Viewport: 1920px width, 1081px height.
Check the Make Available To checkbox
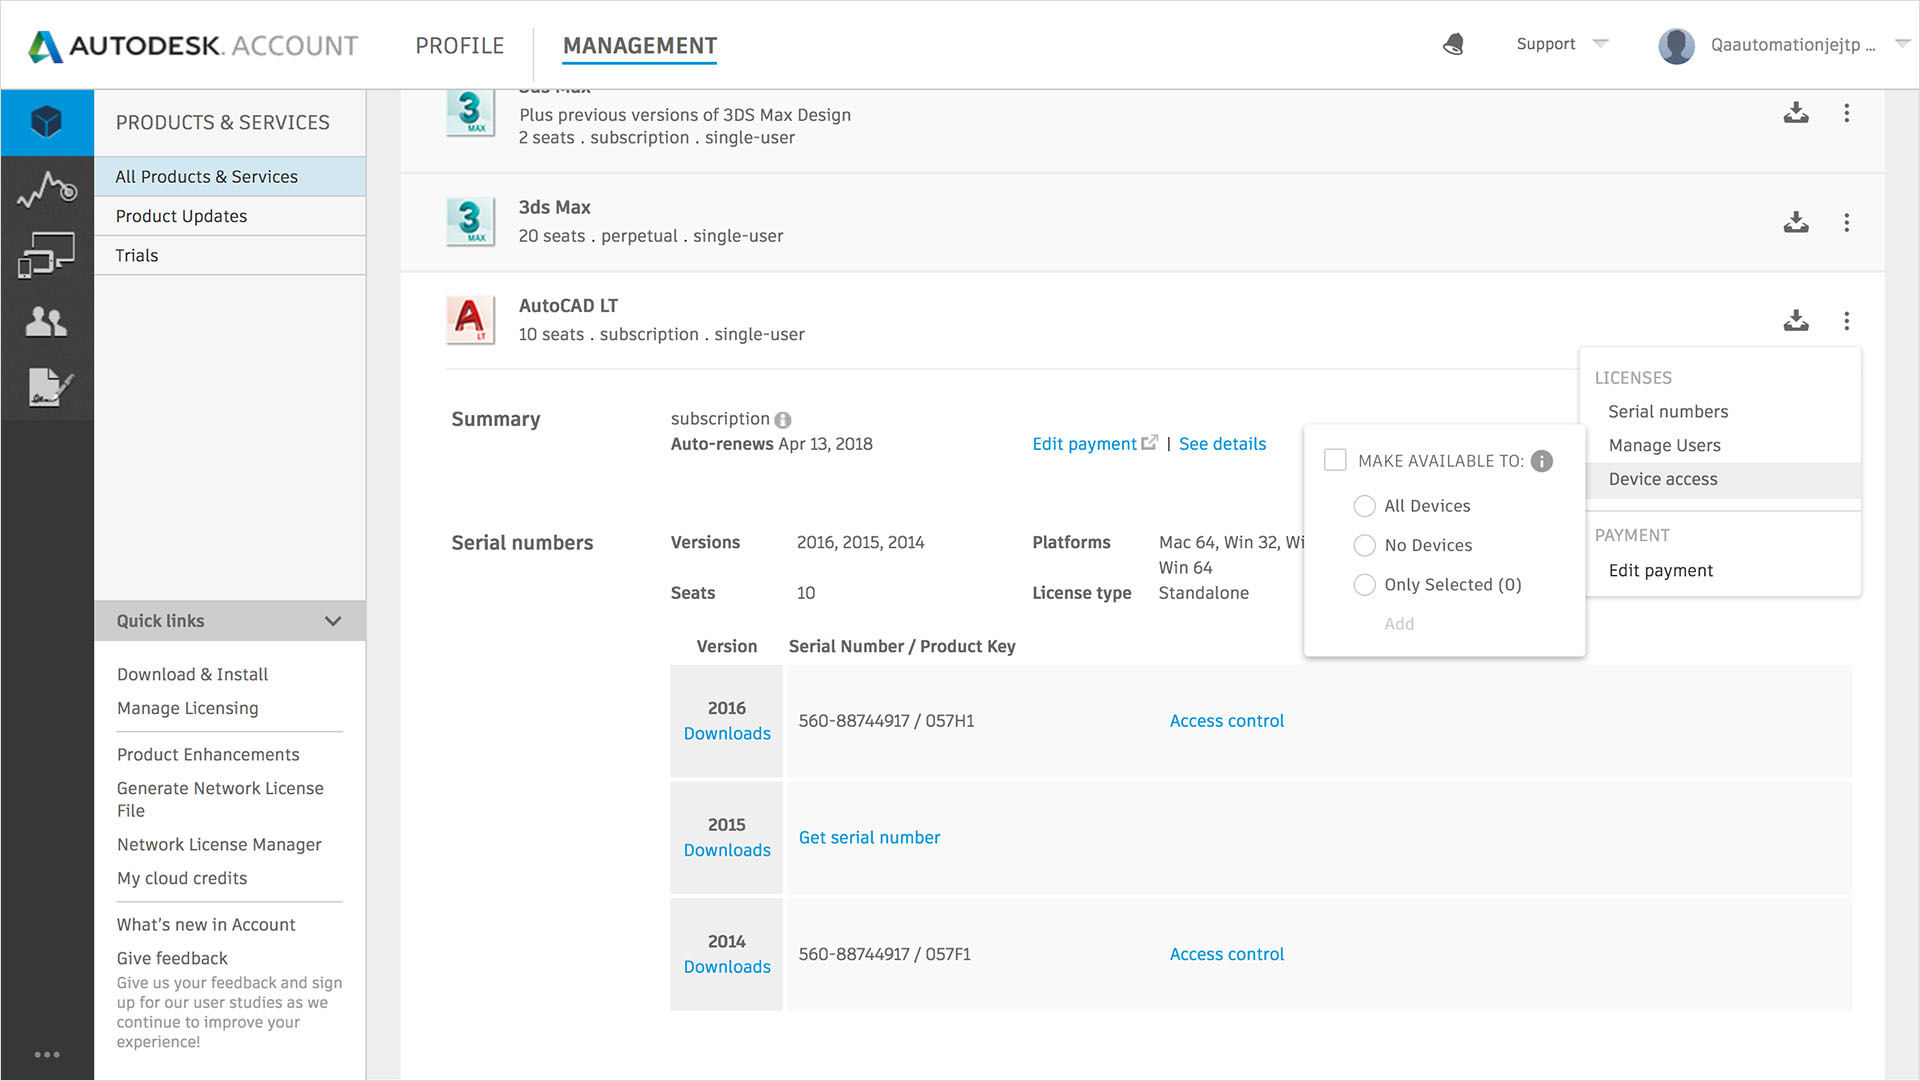click(x=1335, y=460)
